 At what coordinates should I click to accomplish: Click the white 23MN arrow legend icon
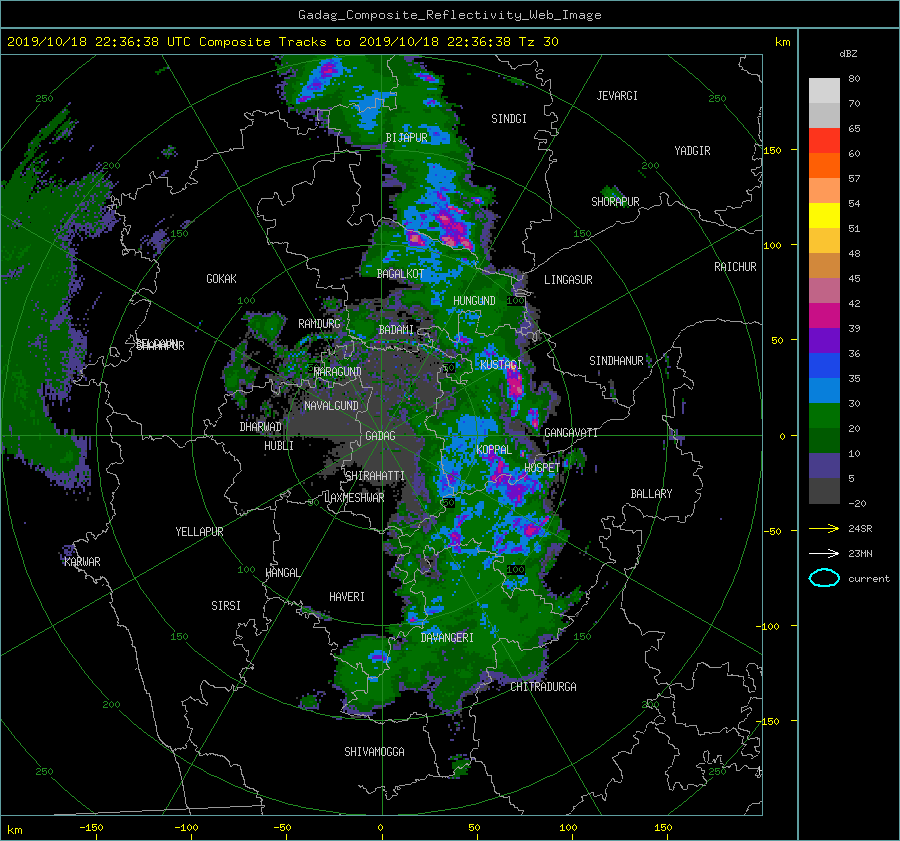pos(824,553)
